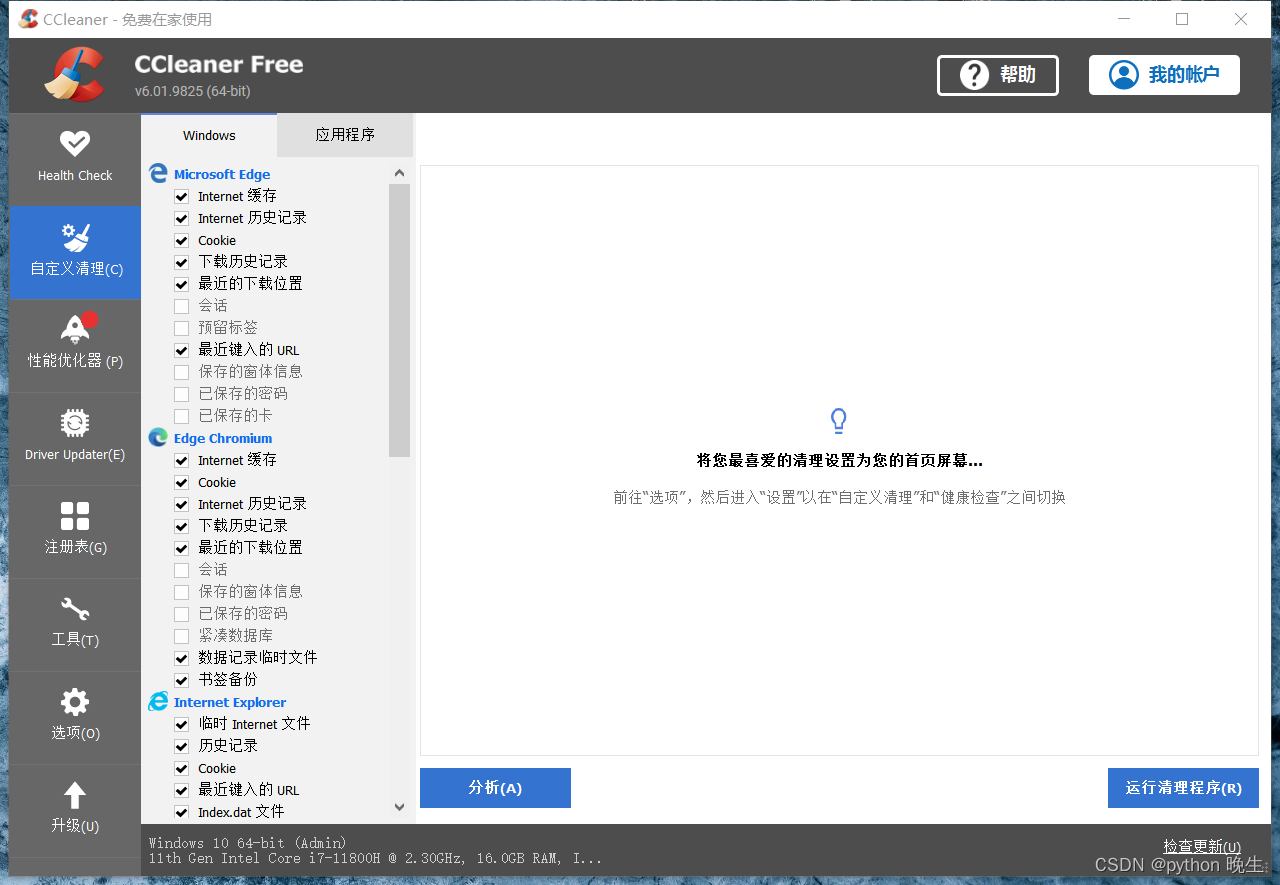The image size is (1280, 885).
Task: Click the list scrollbar up arrow
Action: (400, 173)
